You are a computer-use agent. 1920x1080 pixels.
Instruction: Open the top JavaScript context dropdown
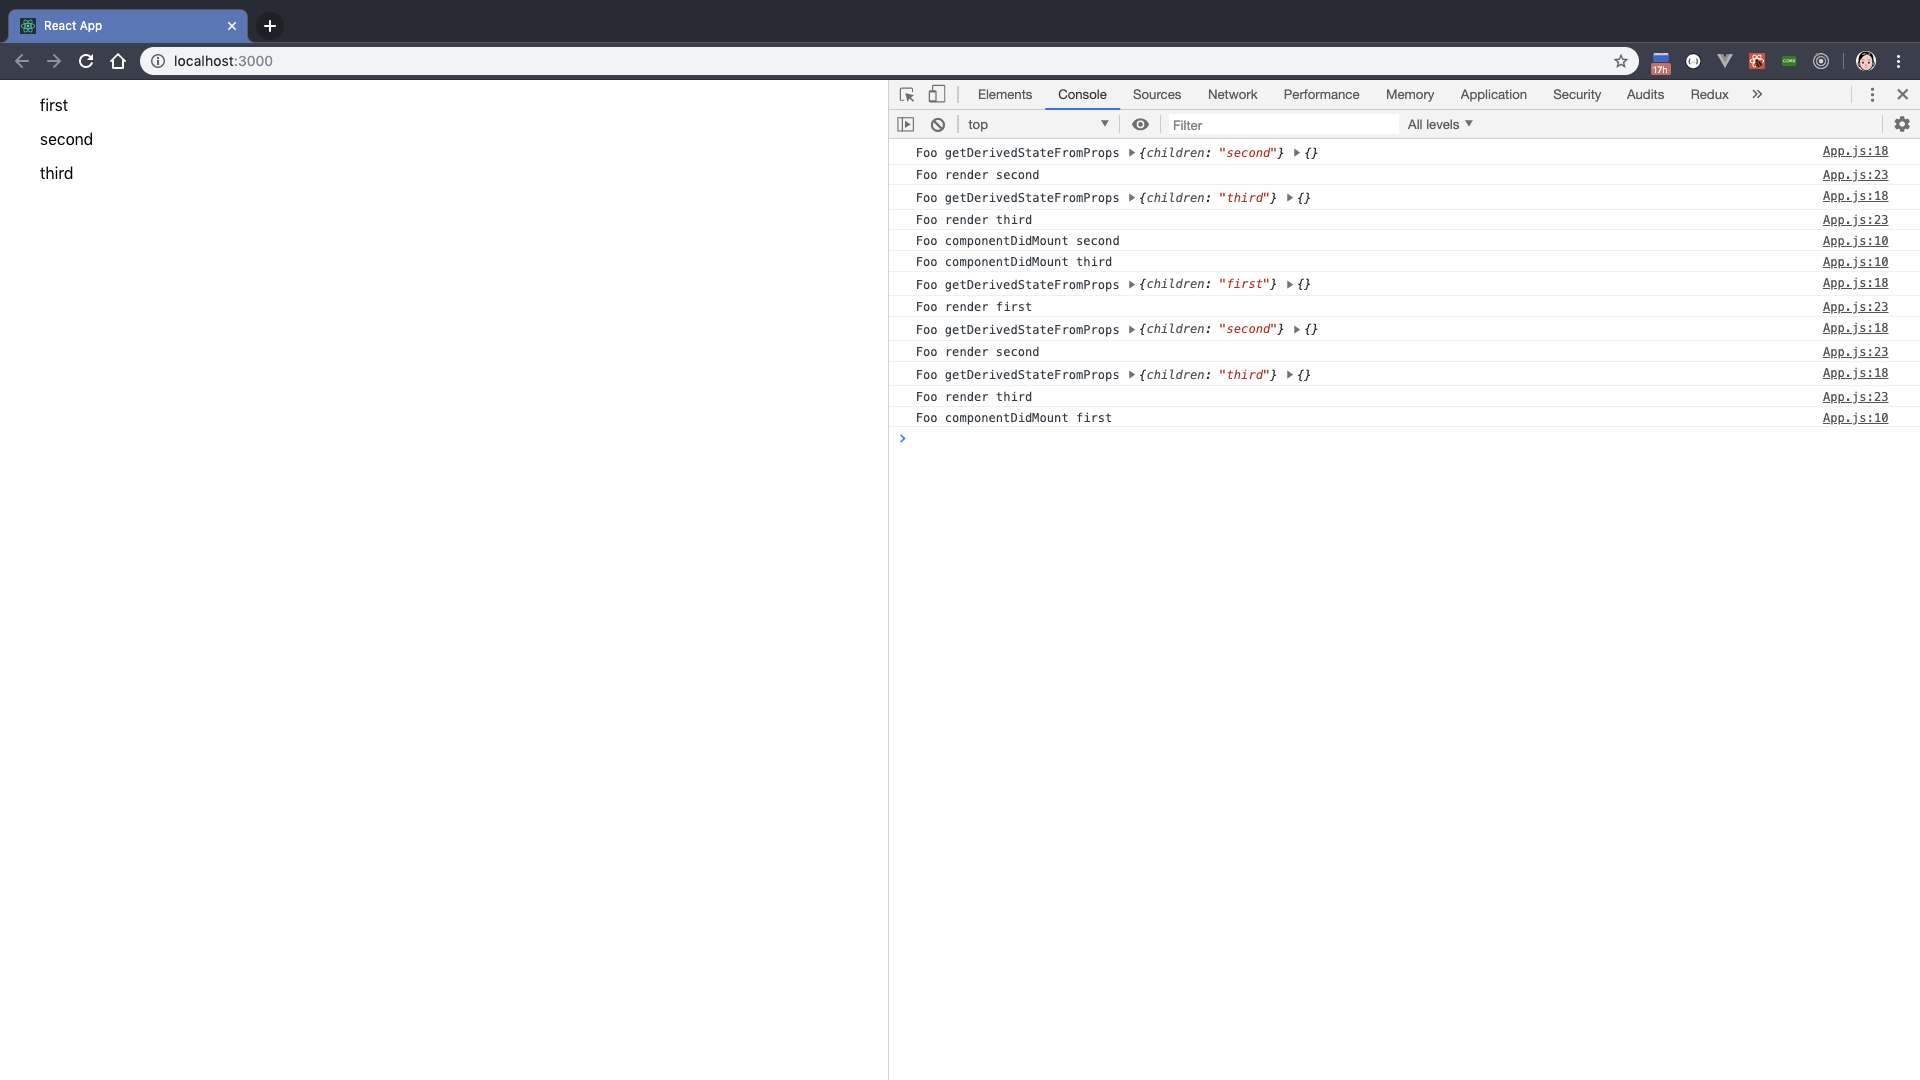pyautogui.click(x=1038, y=125)
